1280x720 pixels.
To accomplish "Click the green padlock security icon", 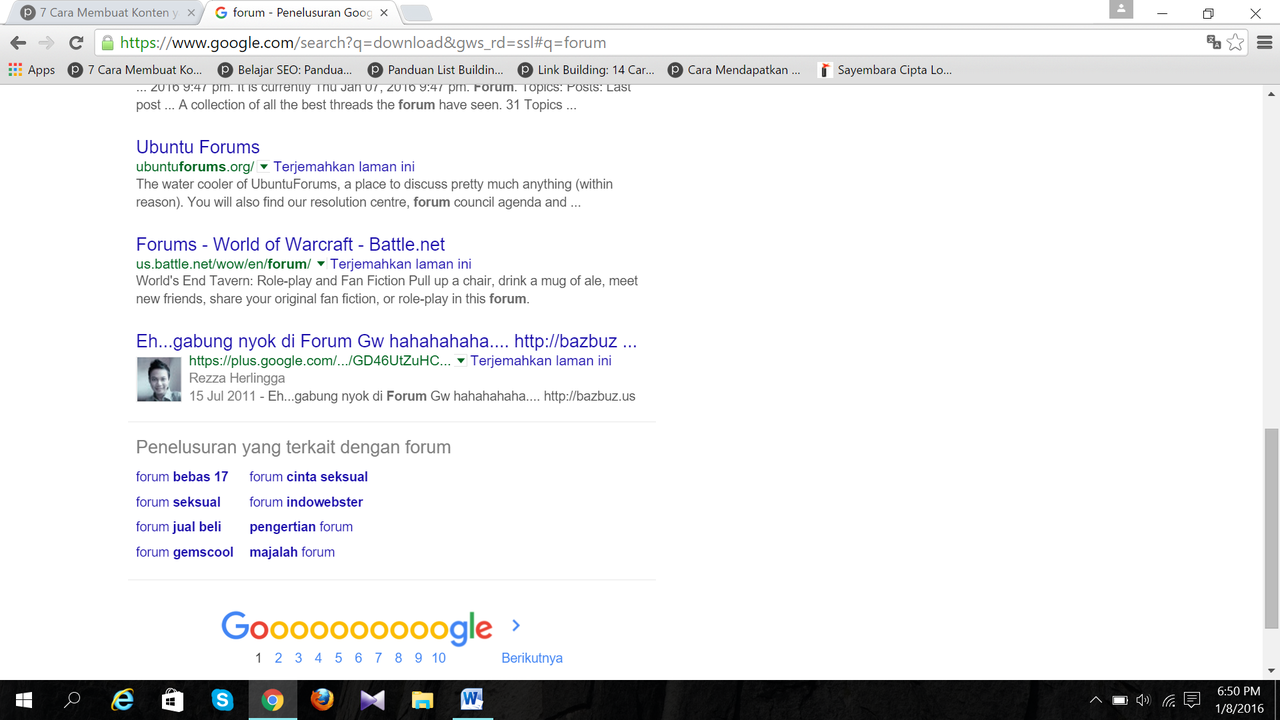I will click(108, 43).
